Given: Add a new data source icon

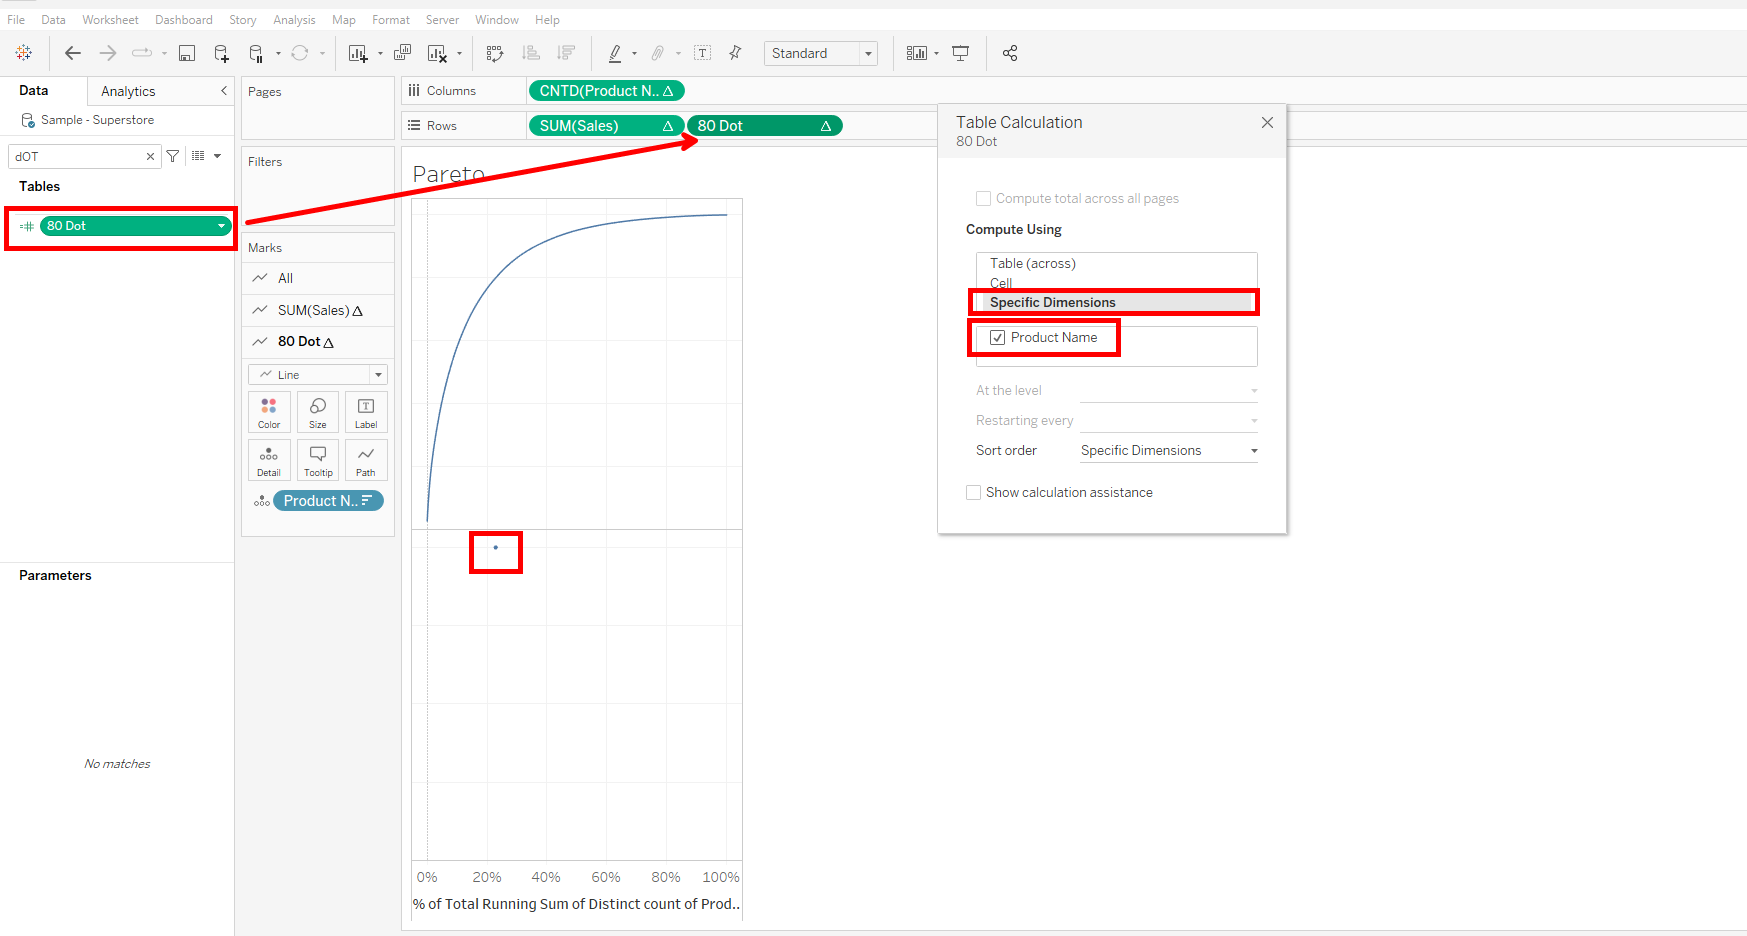Looking at the screenshot, I should coord(221,53).
